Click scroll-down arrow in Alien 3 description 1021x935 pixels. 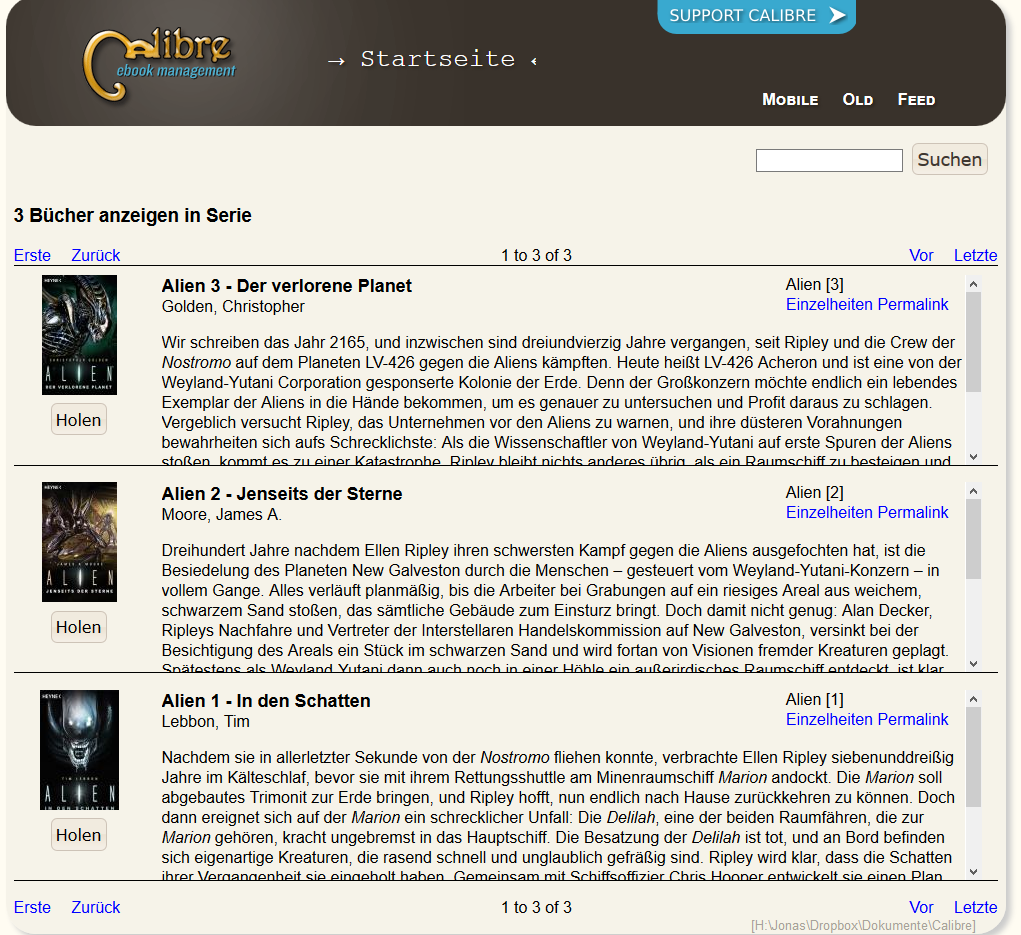pyautogui.click(x=973, y=456)
